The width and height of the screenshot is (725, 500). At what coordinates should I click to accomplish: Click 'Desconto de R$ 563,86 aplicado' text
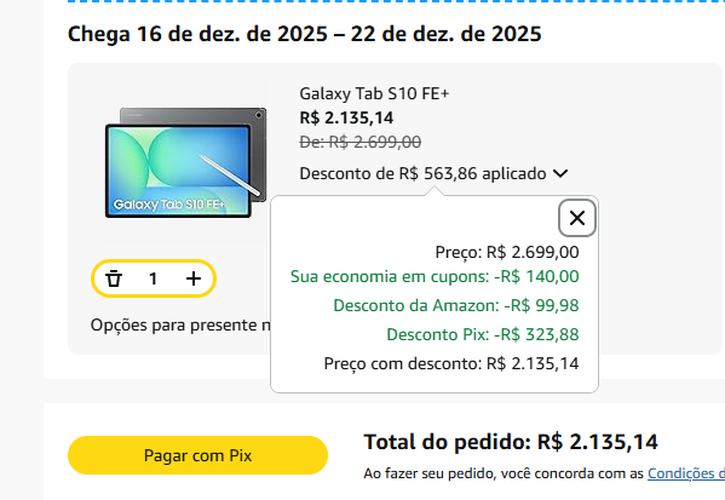tap(422, 174)
